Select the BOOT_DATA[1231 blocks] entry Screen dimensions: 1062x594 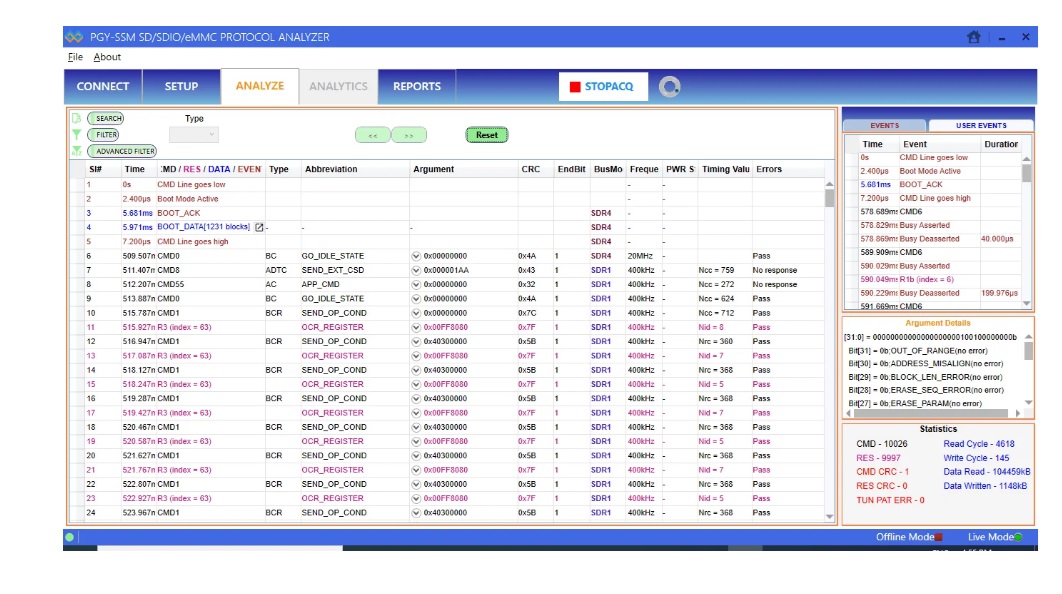(x=203, y=227)
